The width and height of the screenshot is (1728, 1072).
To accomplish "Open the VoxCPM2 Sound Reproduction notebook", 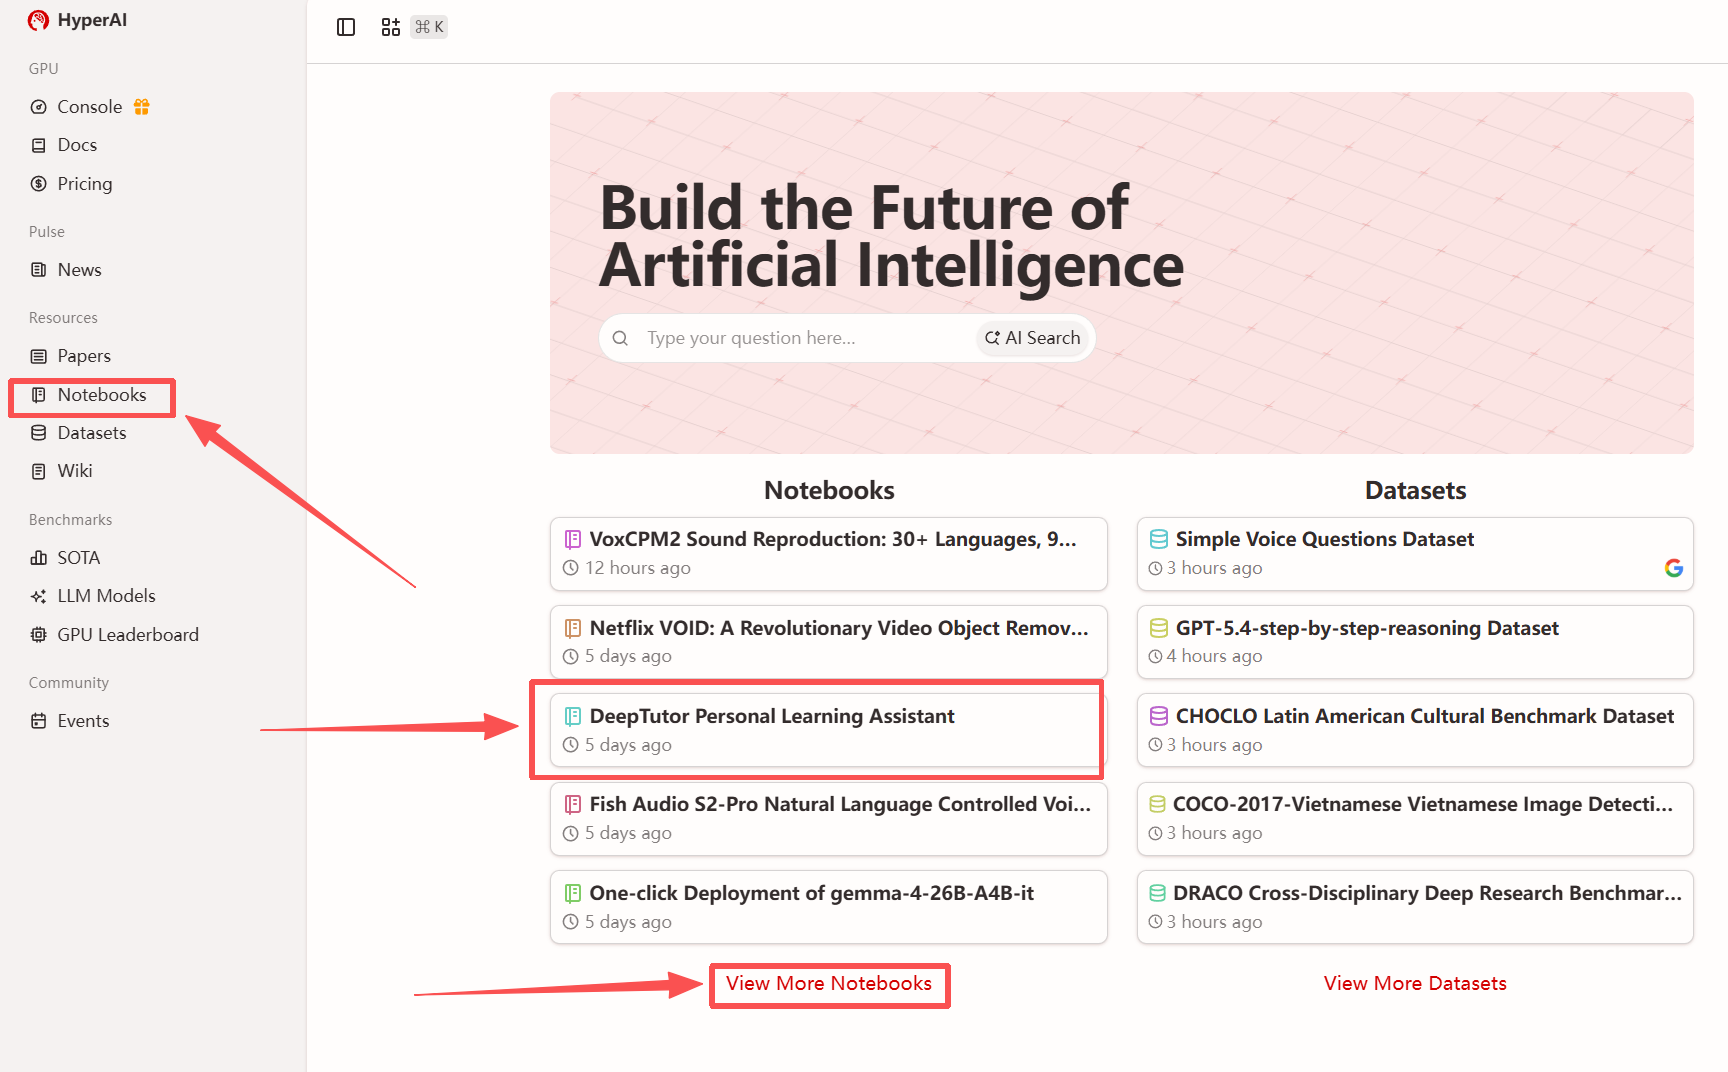I will coord(832,540).
